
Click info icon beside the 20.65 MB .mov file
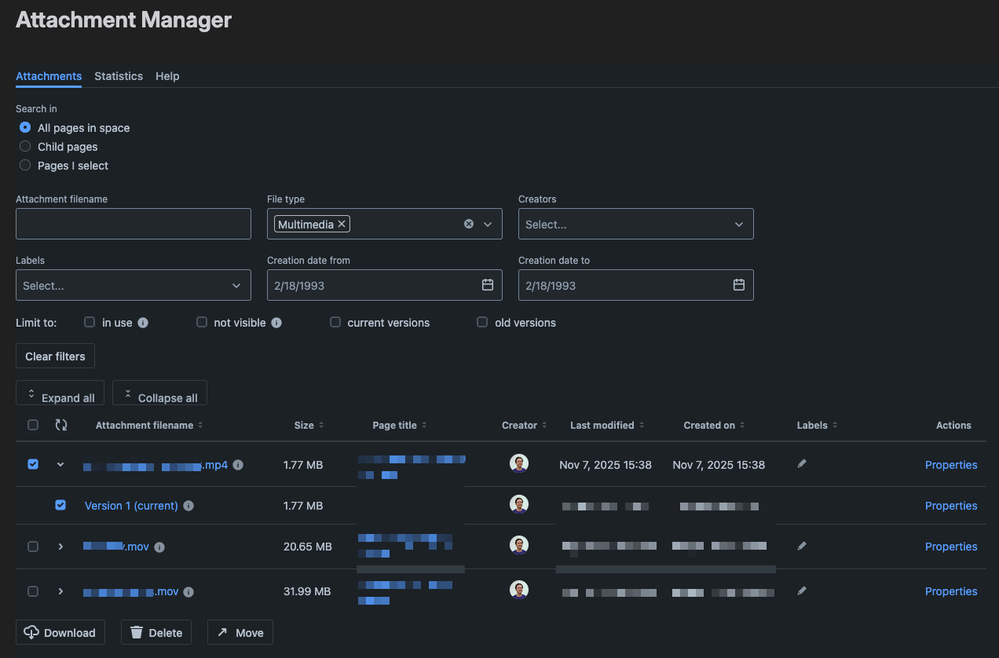159,547
